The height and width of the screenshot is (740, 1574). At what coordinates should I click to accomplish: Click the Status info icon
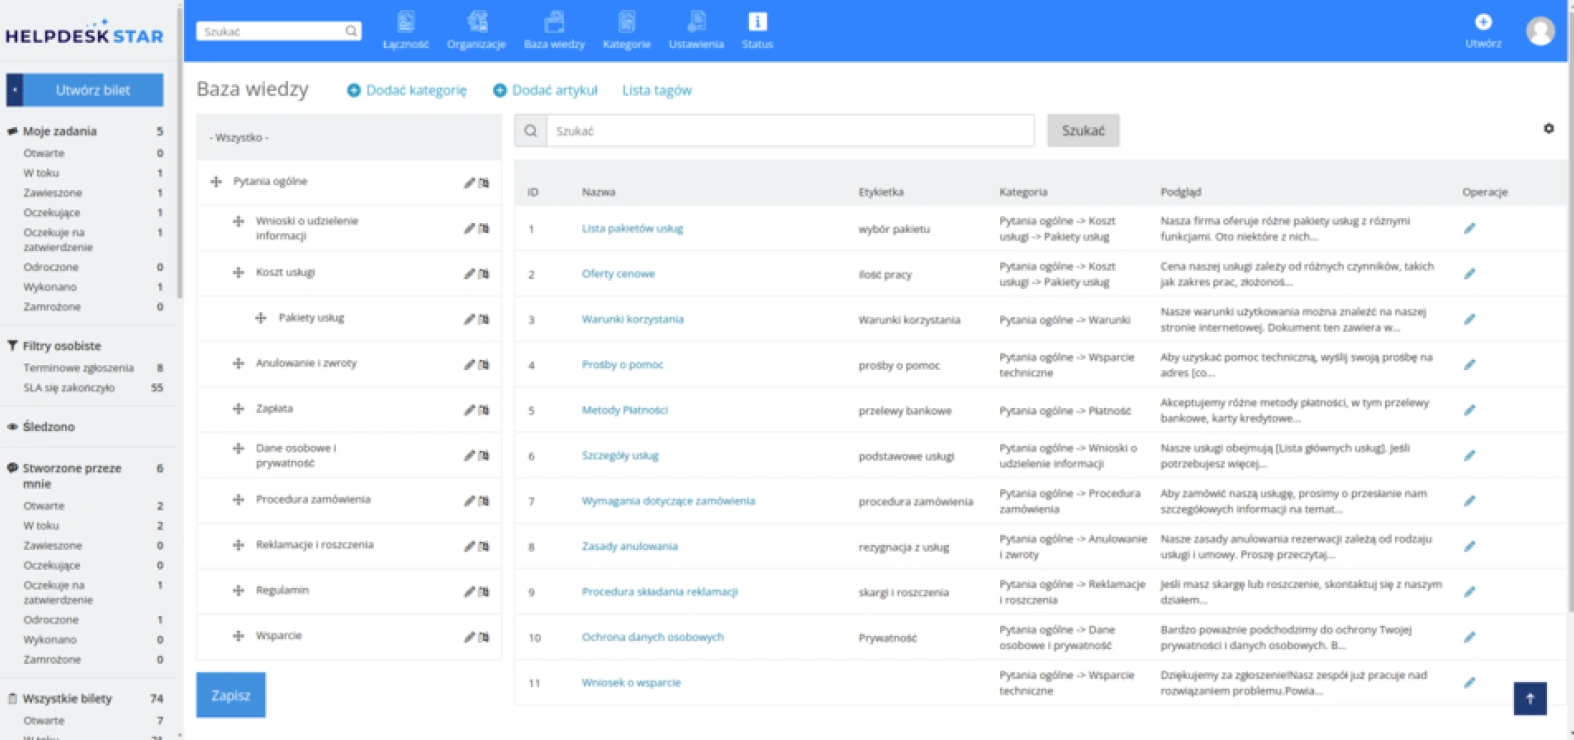[757, 22]
